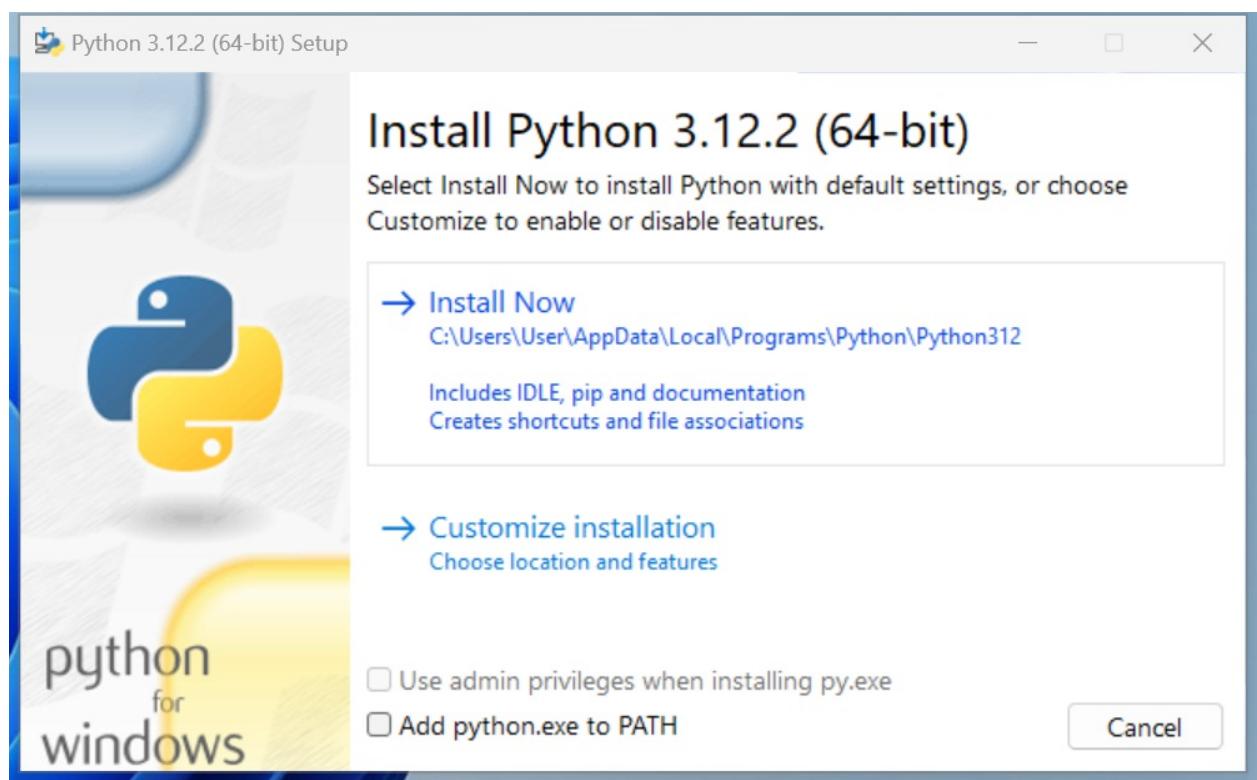Minimize the Python Setup window

pos(1030,44)
